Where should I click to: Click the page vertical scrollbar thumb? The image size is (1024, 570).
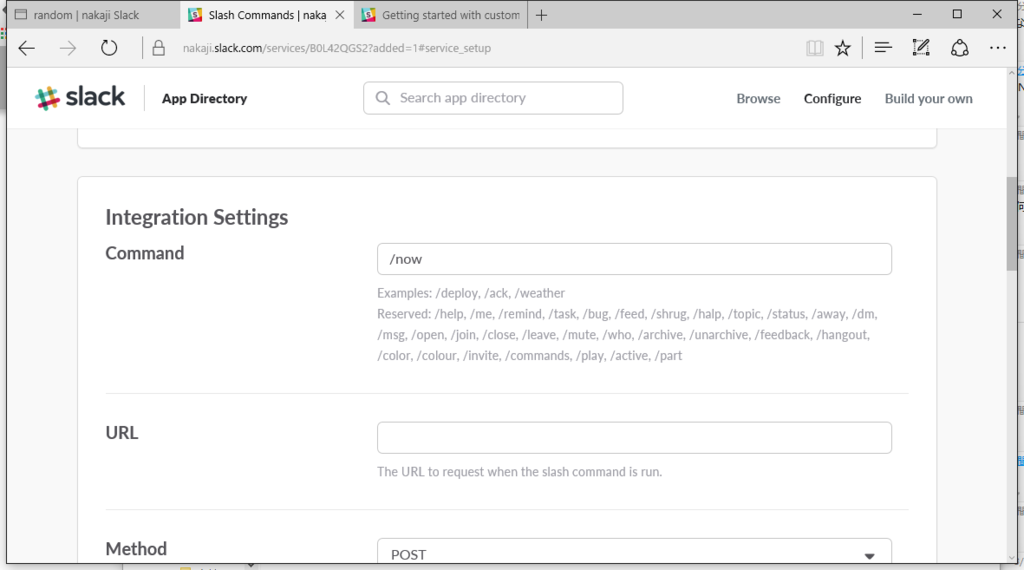pos(1012,224)
